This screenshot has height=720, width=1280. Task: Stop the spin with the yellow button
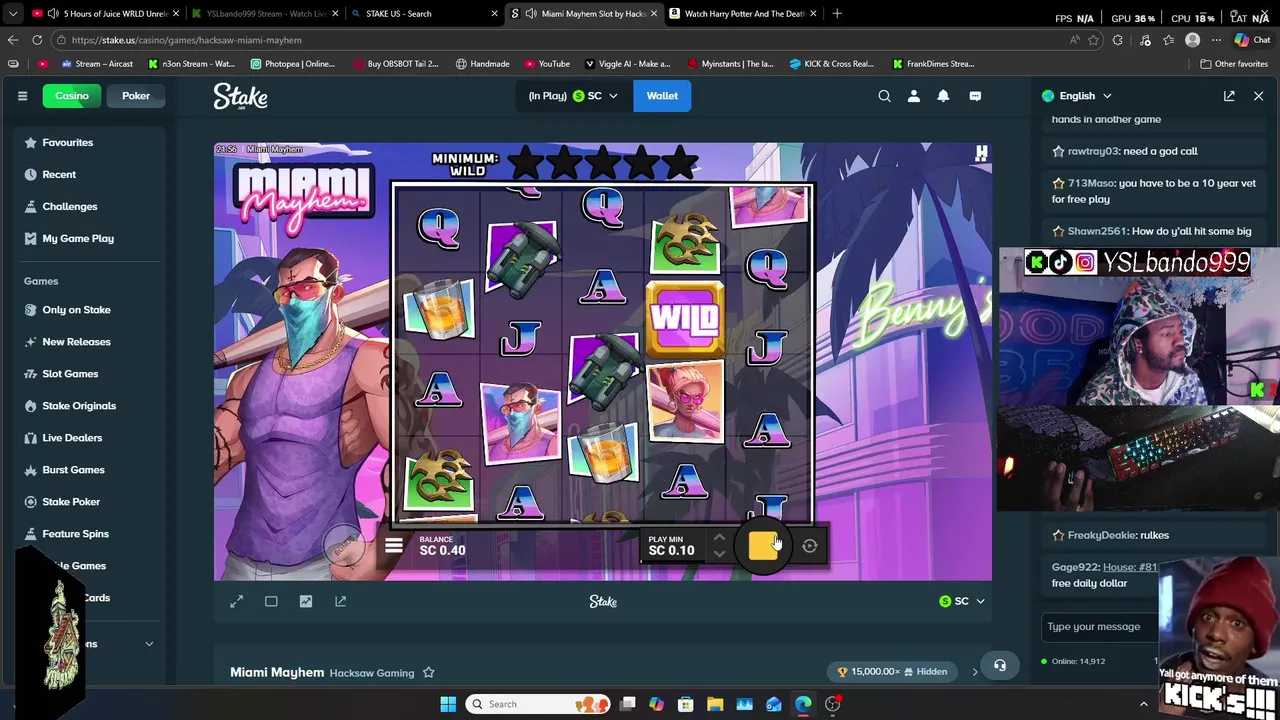click(x=763, y=545)
